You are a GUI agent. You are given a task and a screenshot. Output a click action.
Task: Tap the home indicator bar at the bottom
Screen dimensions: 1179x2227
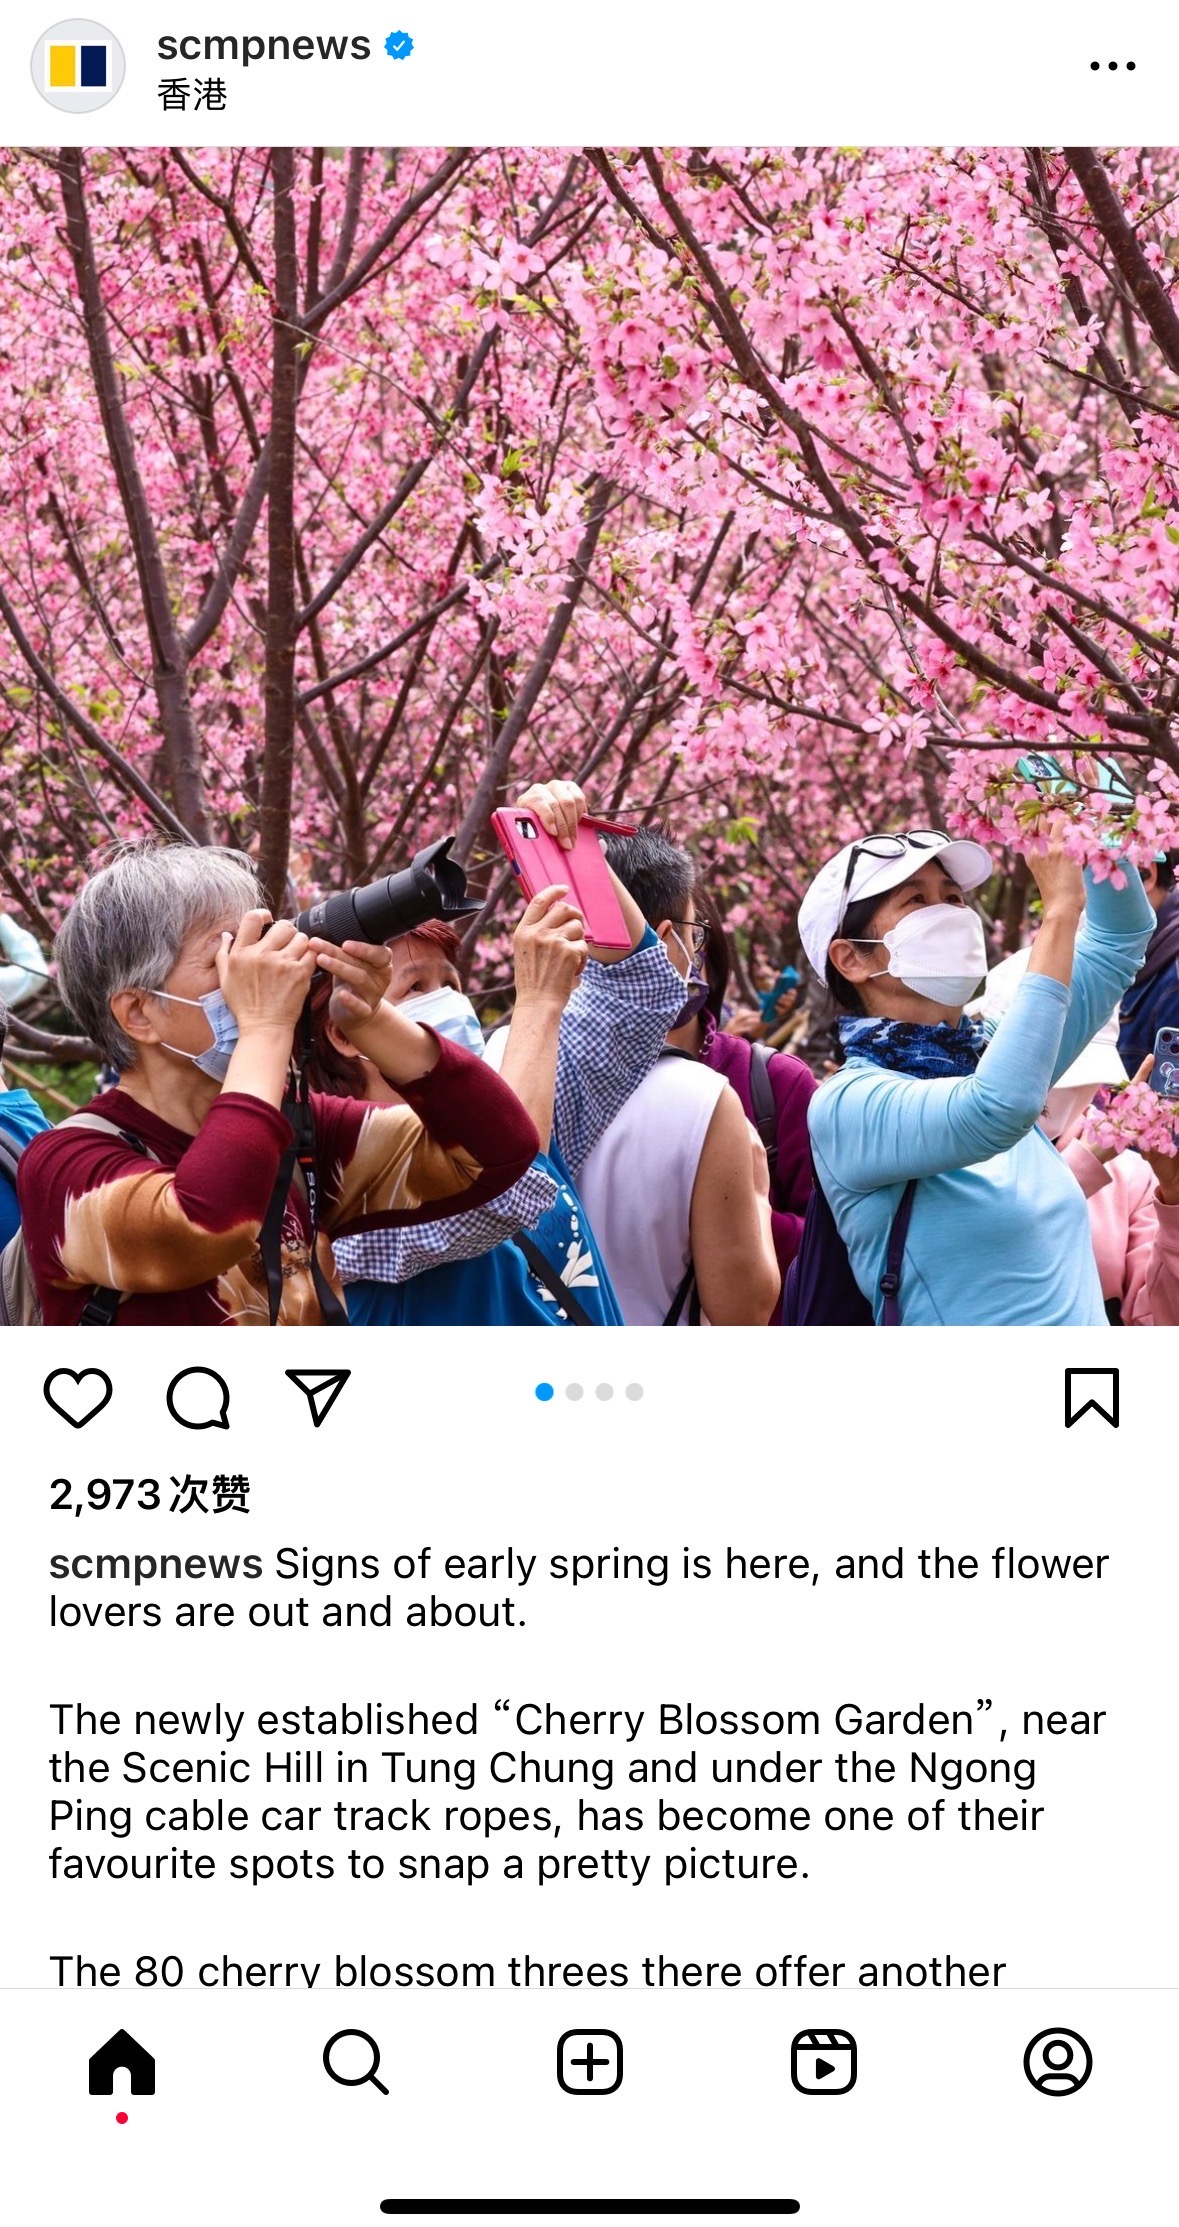(589, 2206)
